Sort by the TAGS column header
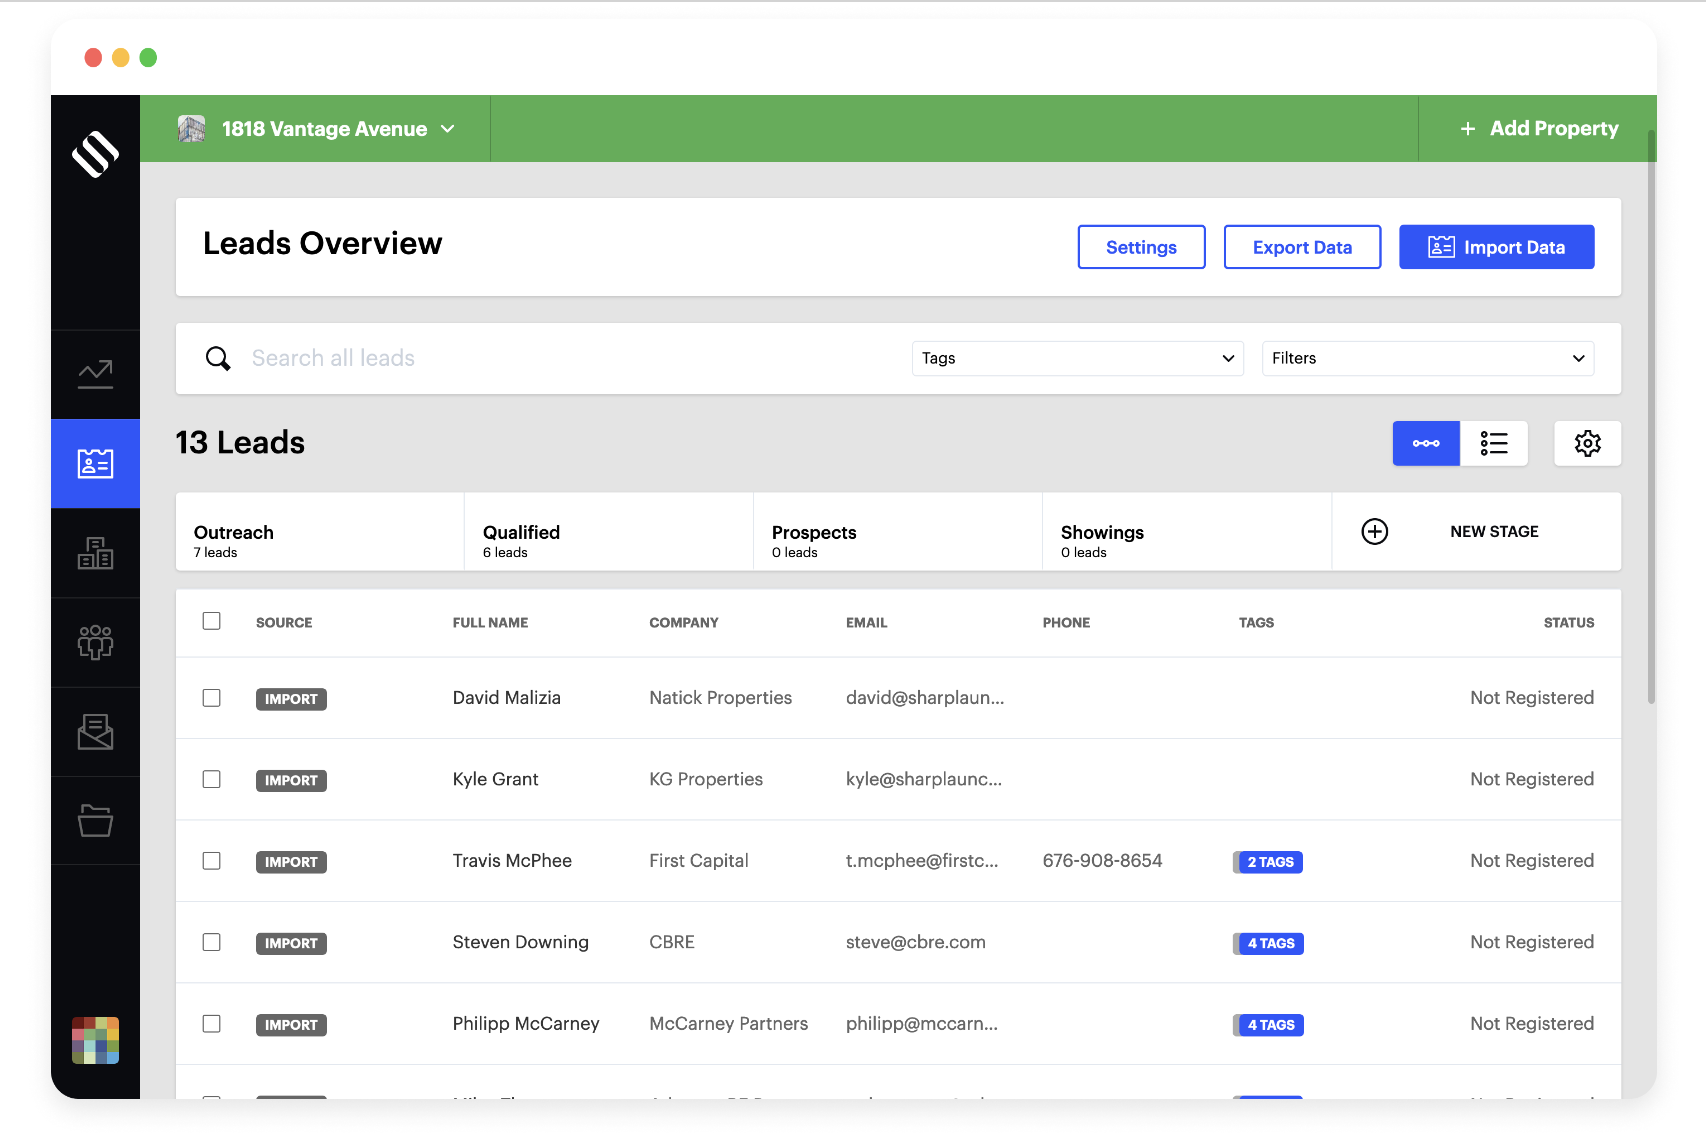Image resolution: width=1706 pixels, height=1134 pixels. point(1256,622)
